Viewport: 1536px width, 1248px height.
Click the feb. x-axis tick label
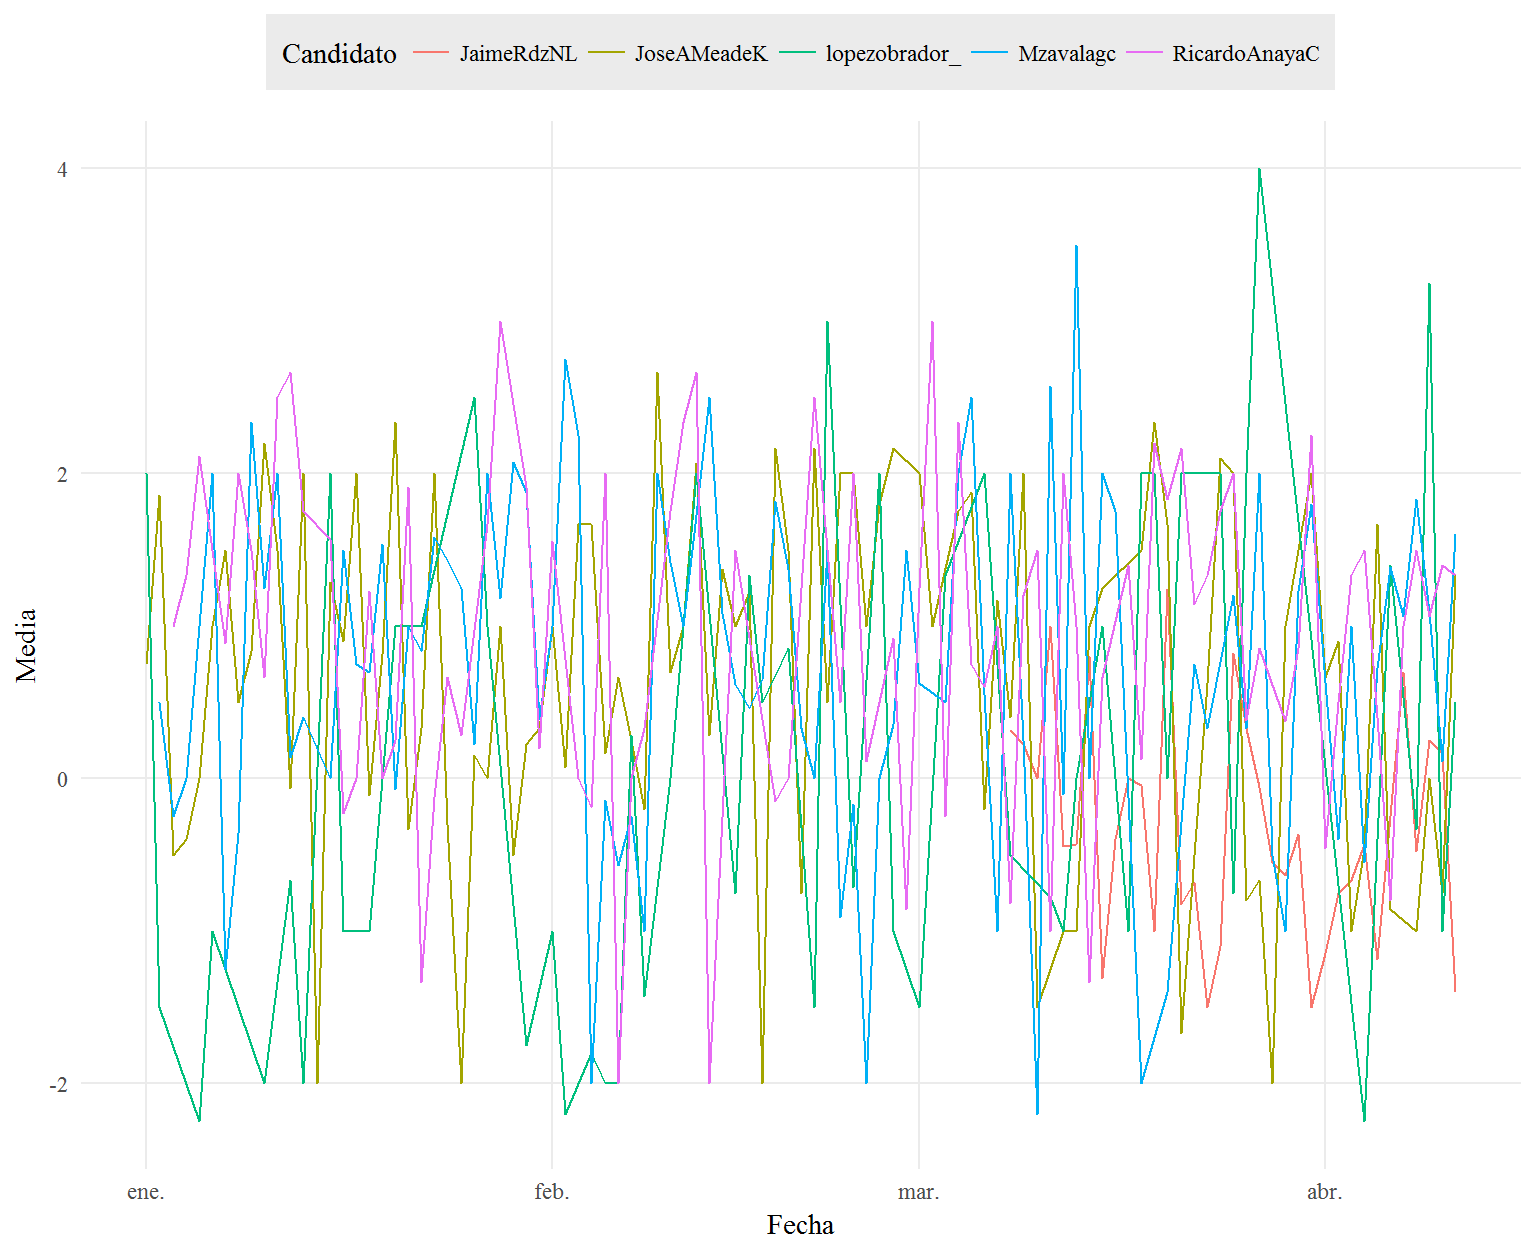click(552, 1192)
